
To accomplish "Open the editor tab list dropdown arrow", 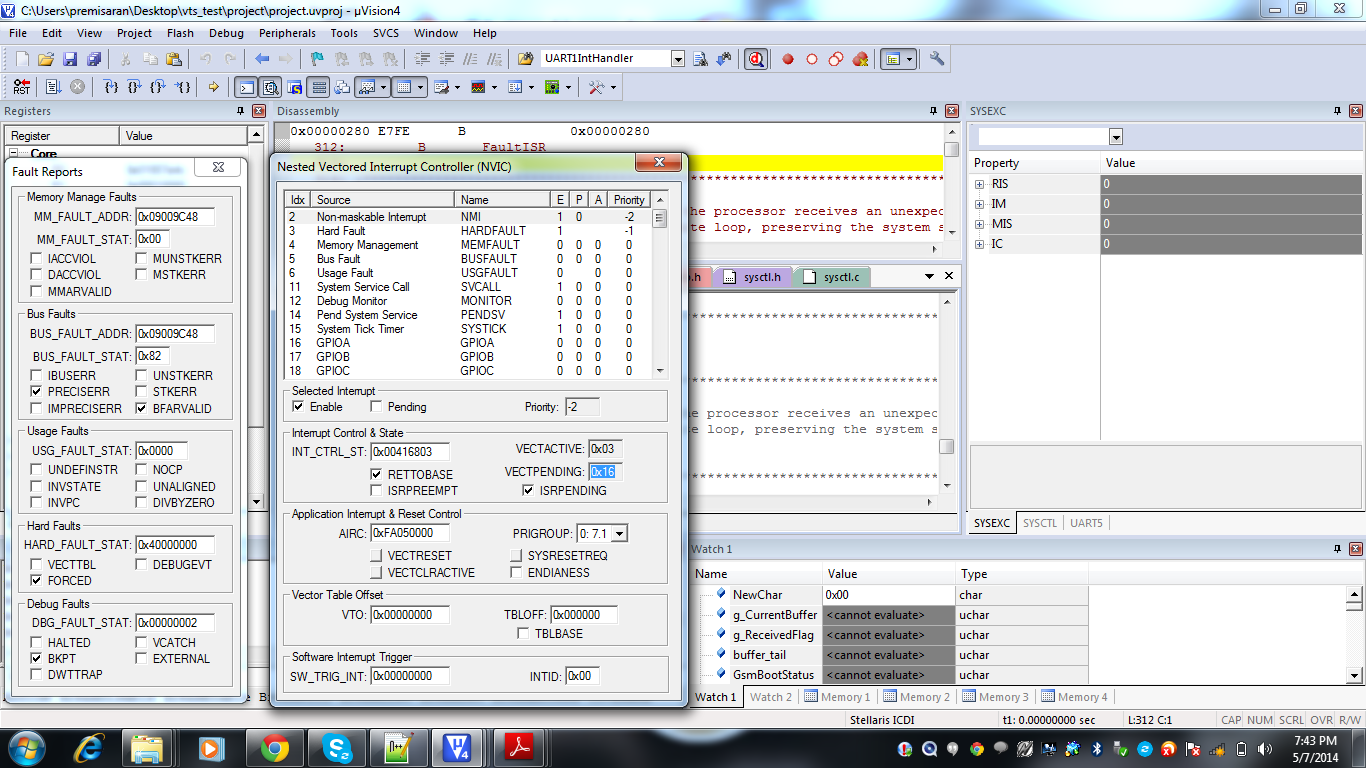I will (929, 277).
